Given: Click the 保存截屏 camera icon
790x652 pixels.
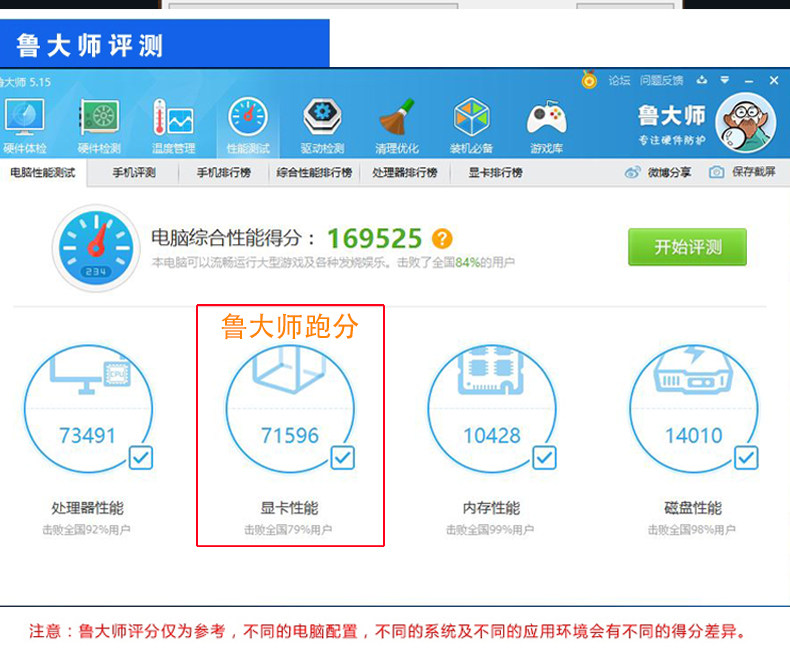Looking at the screenshot, I should pos(716,172).
